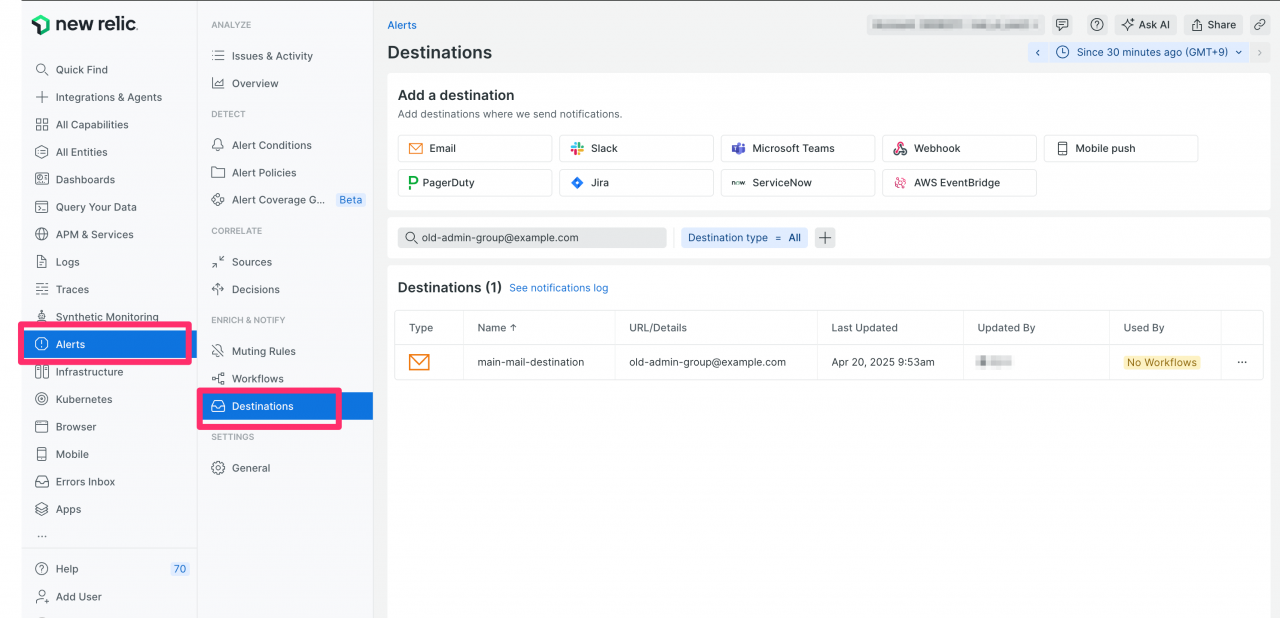Click the Infrastructure icon
This screenshot has width=1280, height=618.
pyautogui.click(x=42, y=372)
